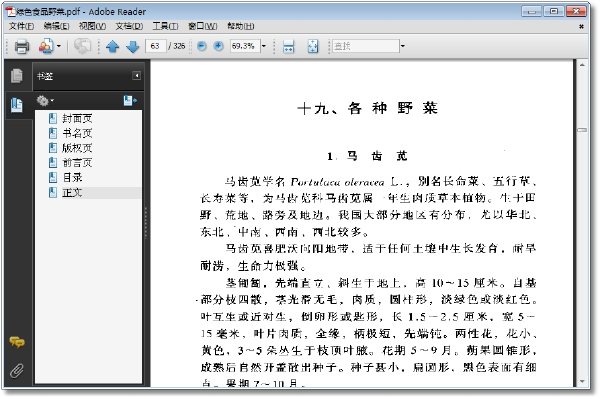Open the 帮助(H) menu
Viewport: 600px width, 399px height.
(x=241, y=26)
